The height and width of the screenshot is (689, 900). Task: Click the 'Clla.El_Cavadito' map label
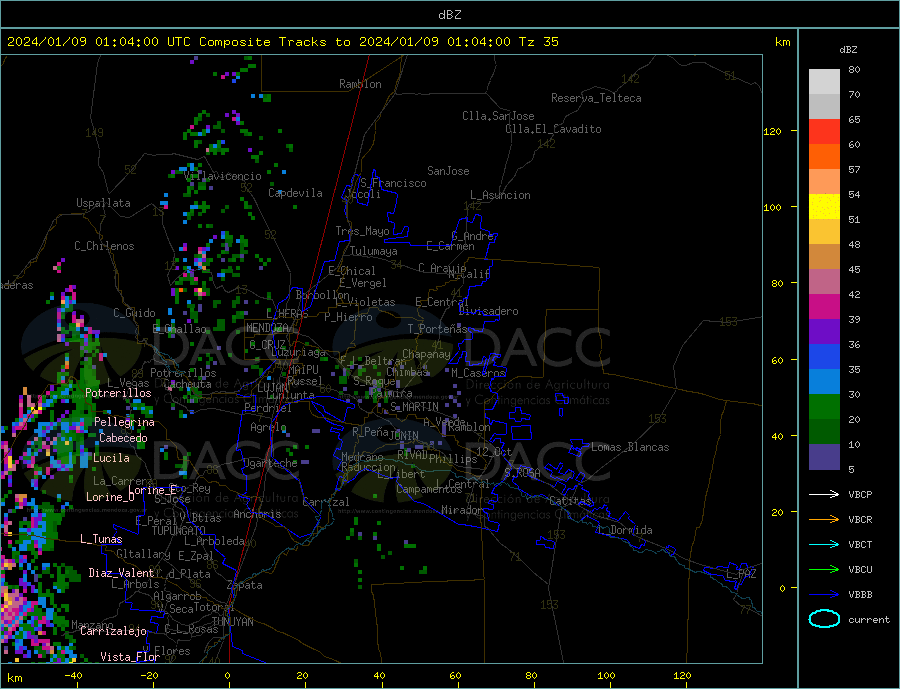(553, 129)
